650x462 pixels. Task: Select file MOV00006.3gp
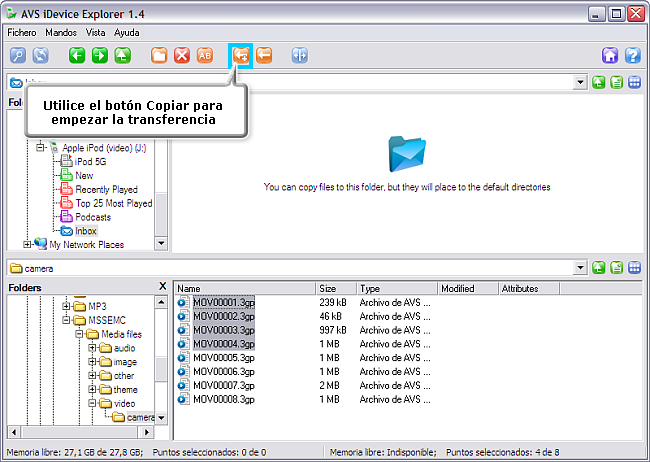pyautogui.click(x=224, y=372)
